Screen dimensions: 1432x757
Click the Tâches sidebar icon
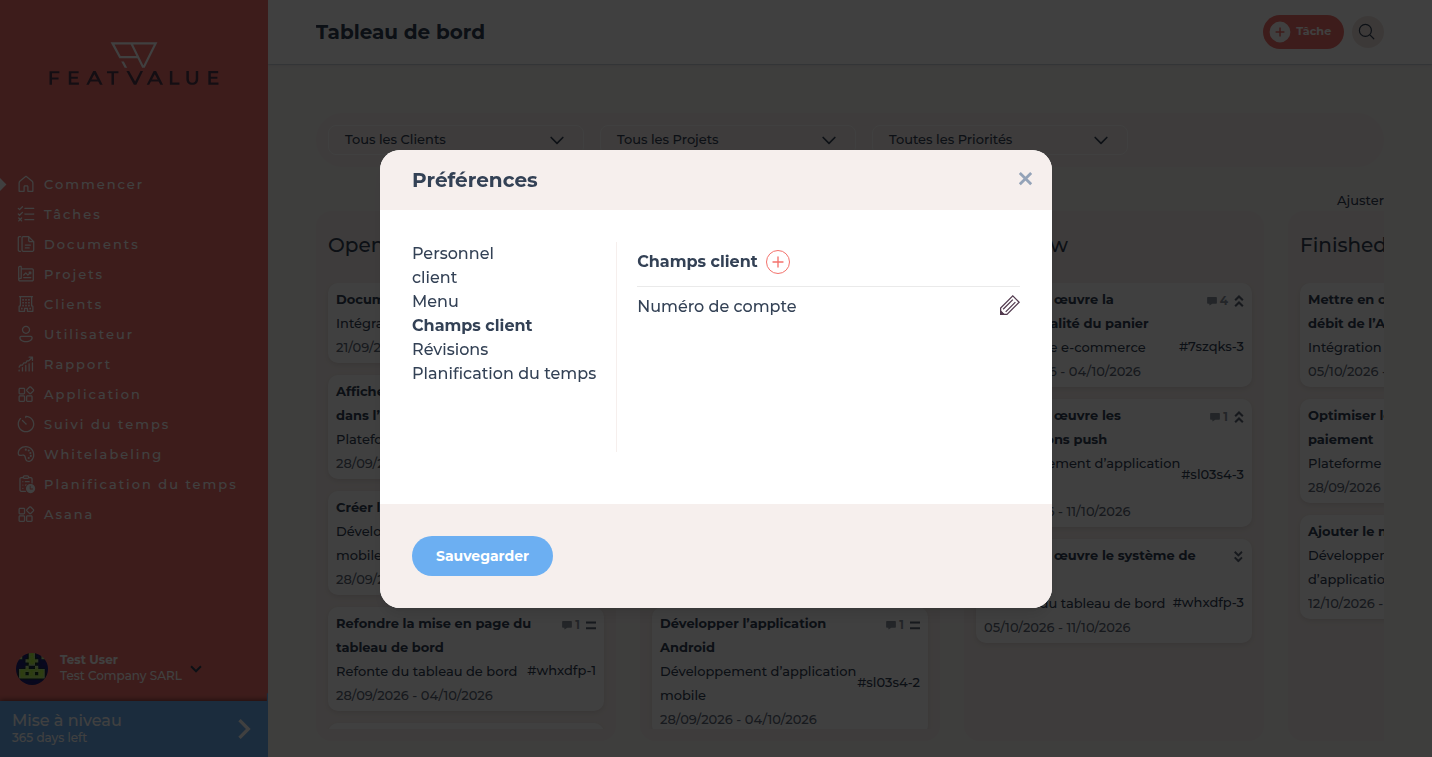(26, 214)
